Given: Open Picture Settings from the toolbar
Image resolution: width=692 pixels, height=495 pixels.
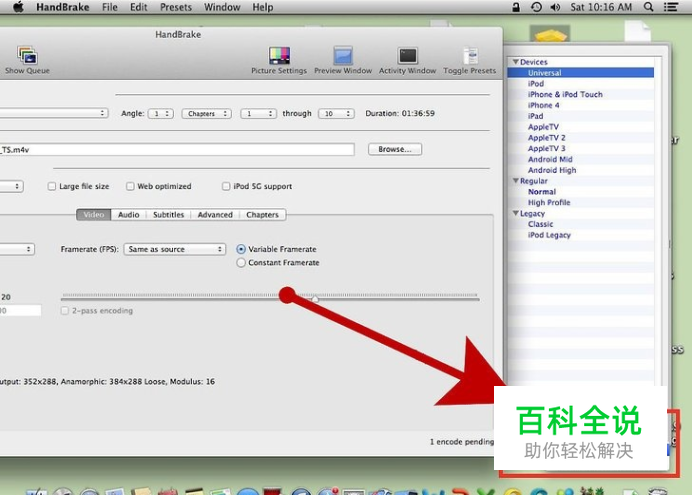Looking at the screenshot, I should (279, 60).
